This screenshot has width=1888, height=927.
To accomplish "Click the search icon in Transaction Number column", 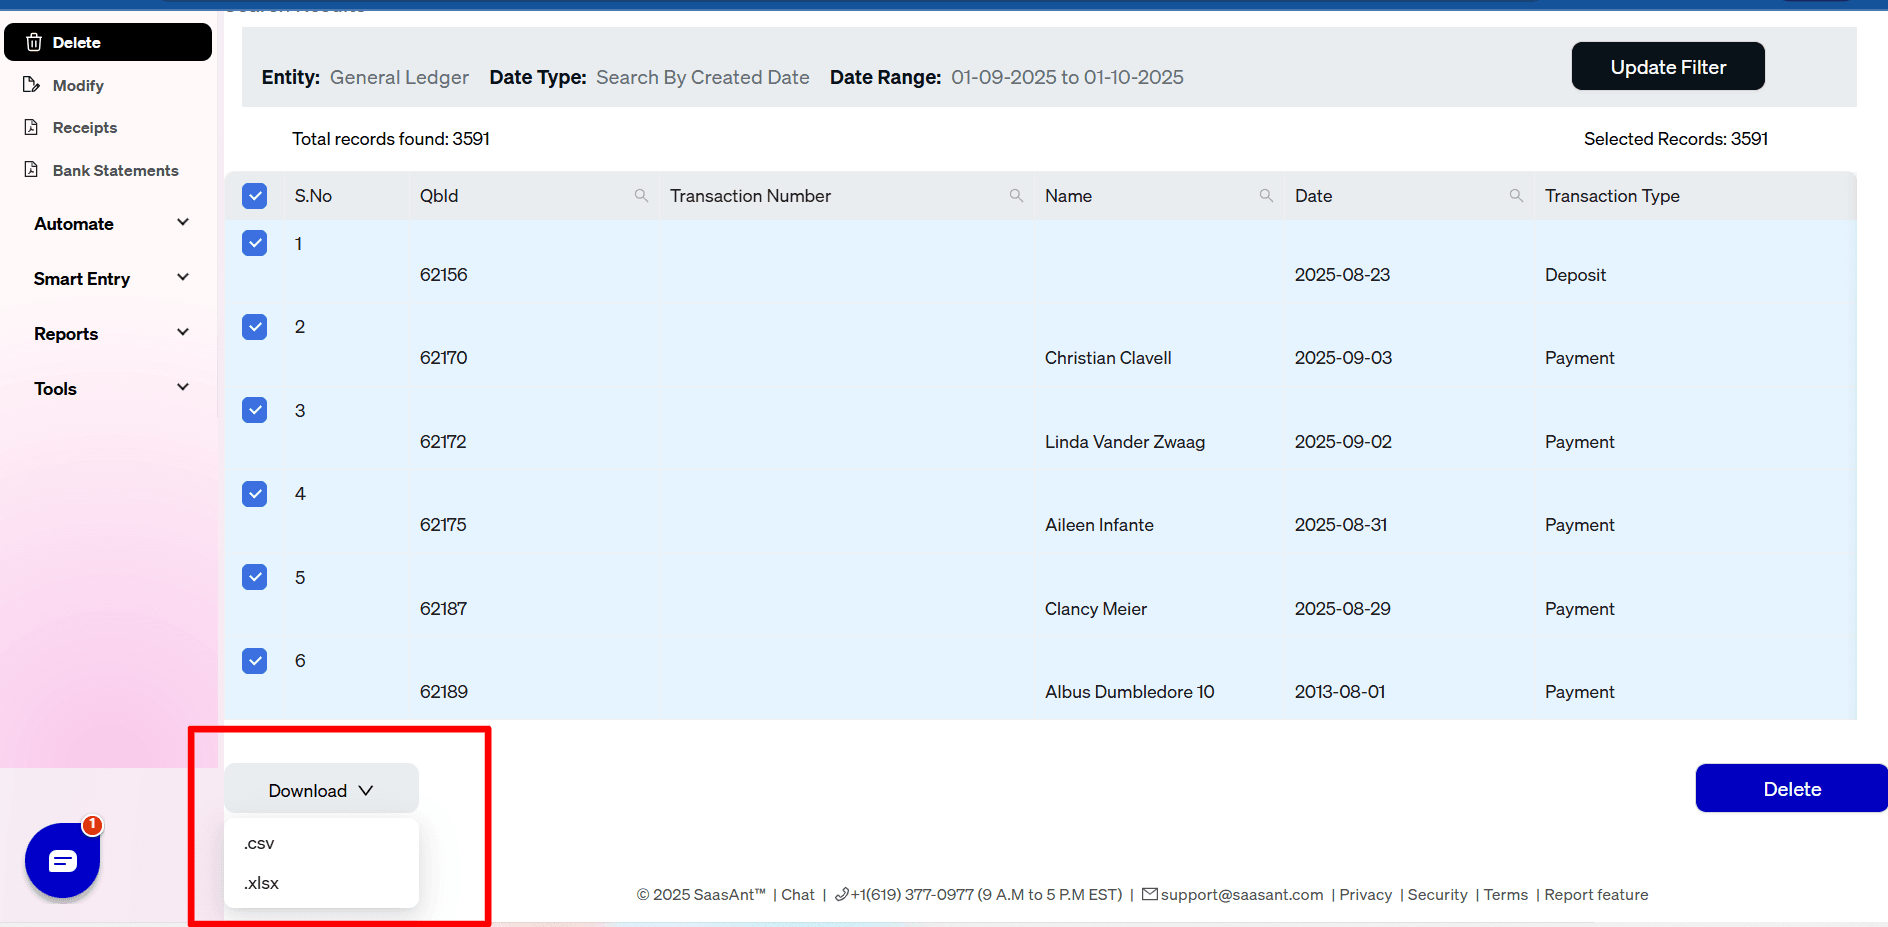I will [x=1016, y=196].
